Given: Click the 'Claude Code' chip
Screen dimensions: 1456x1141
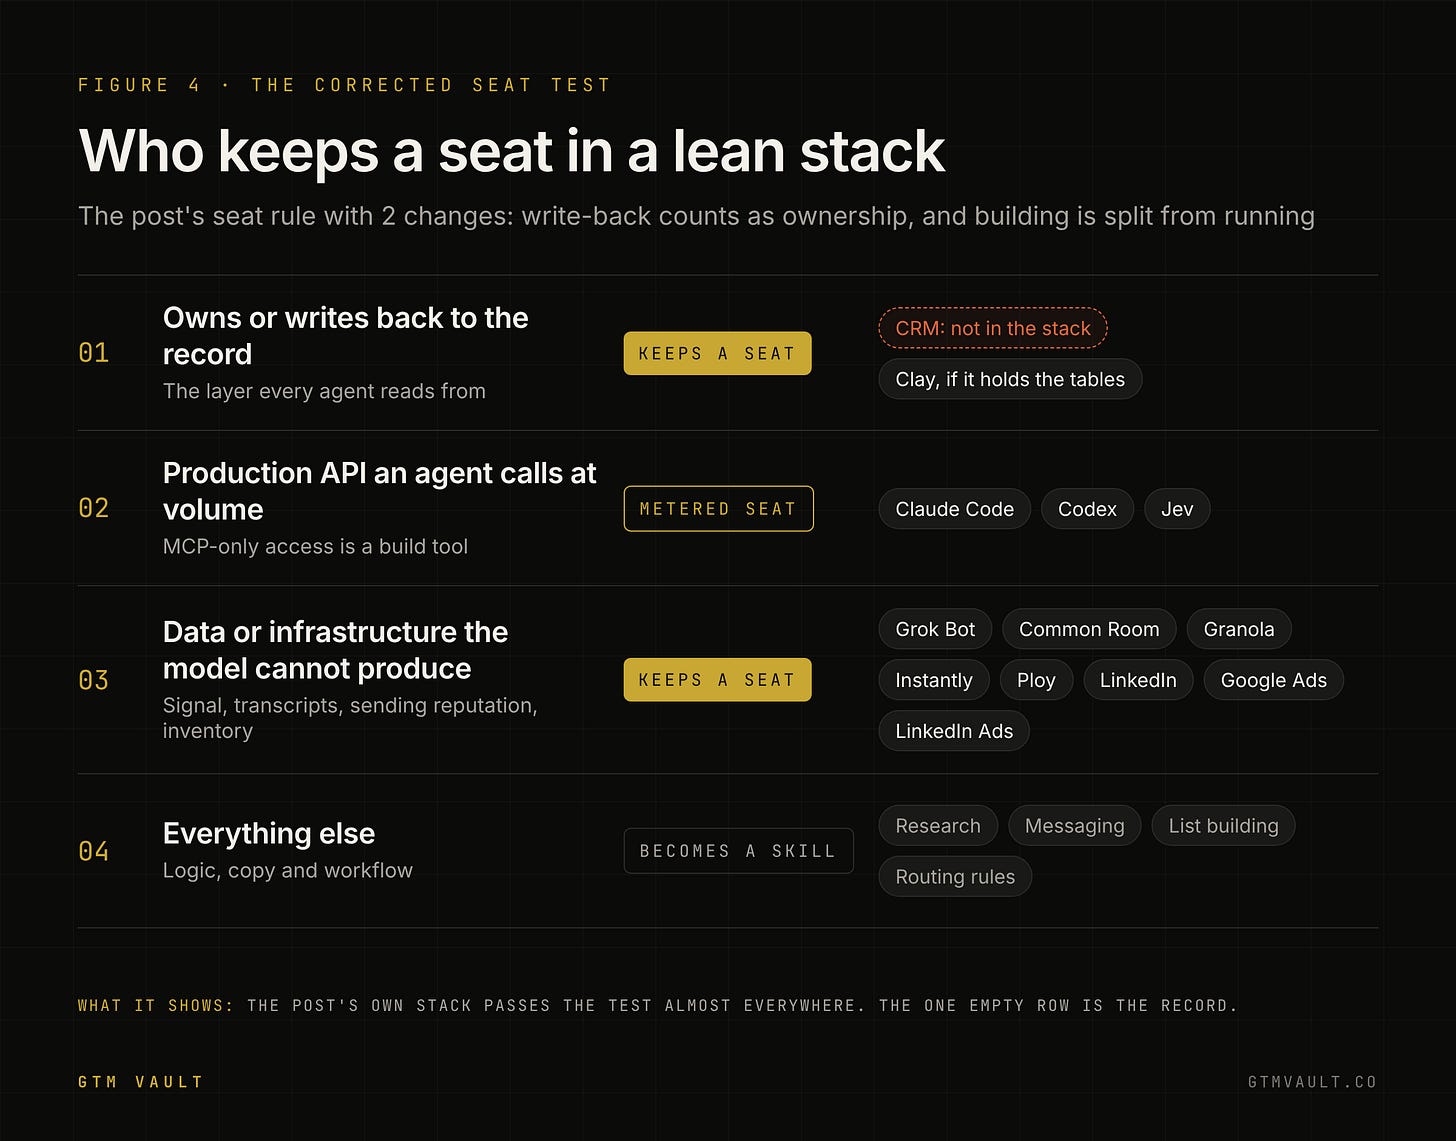Looking at the screenshot, I should click(x=955, y=509).
